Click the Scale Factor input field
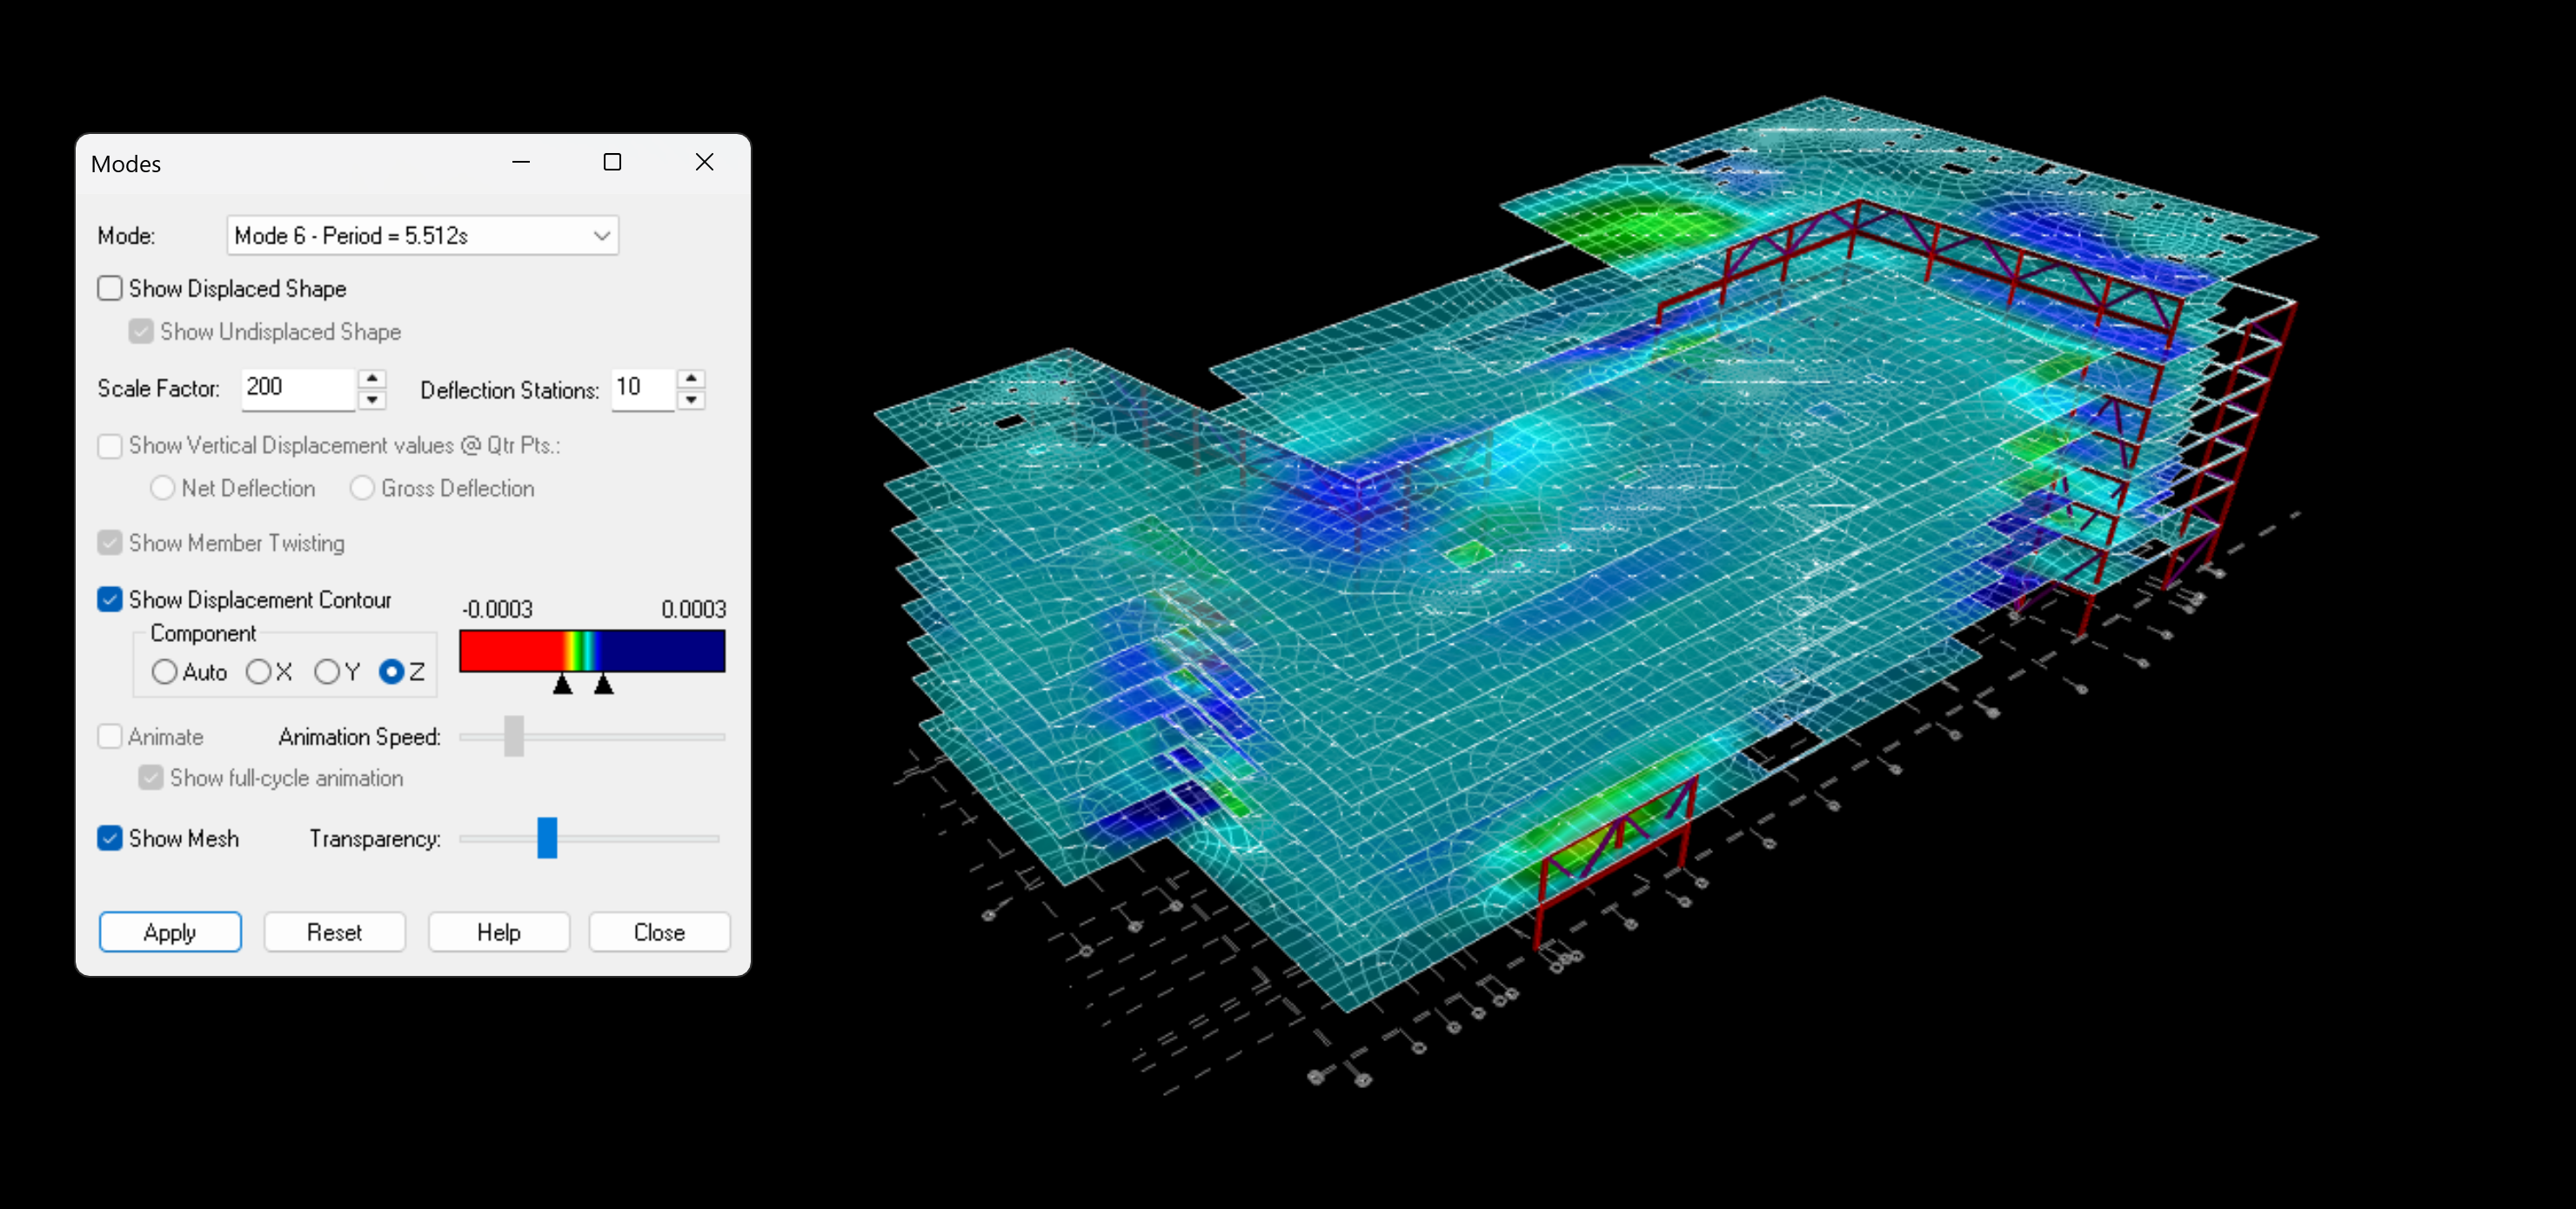 (x=298, y=388)
